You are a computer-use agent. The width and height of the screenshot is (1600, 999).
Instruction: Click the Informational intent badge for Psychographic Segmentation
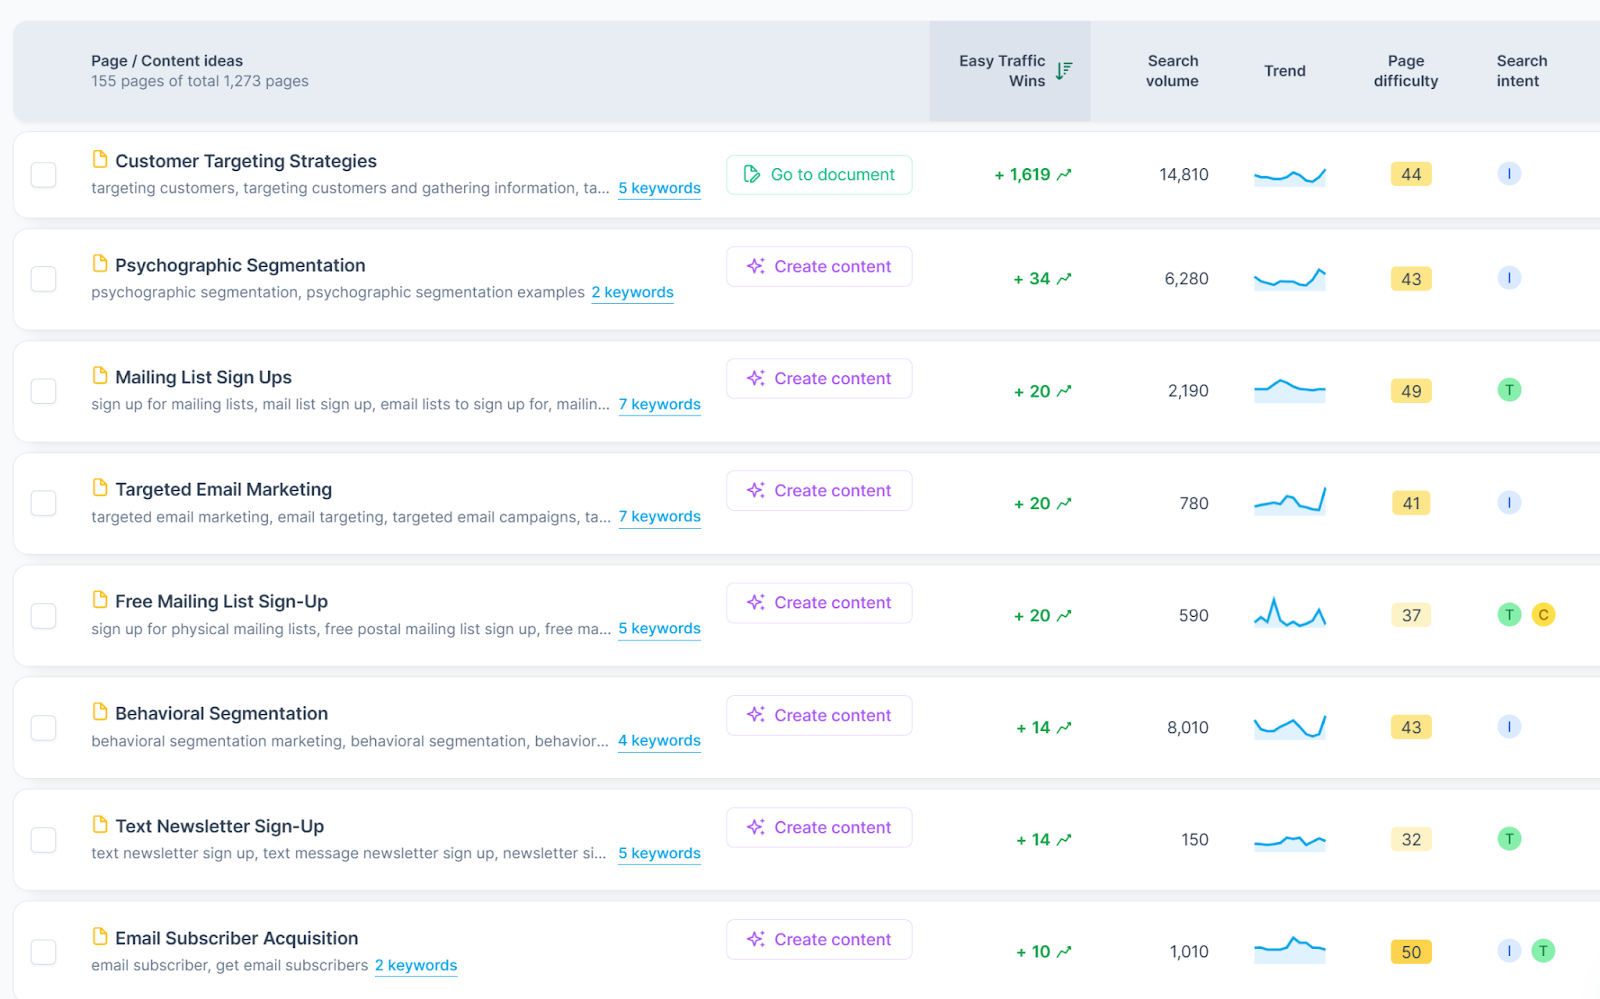(x=1509, y=278)
